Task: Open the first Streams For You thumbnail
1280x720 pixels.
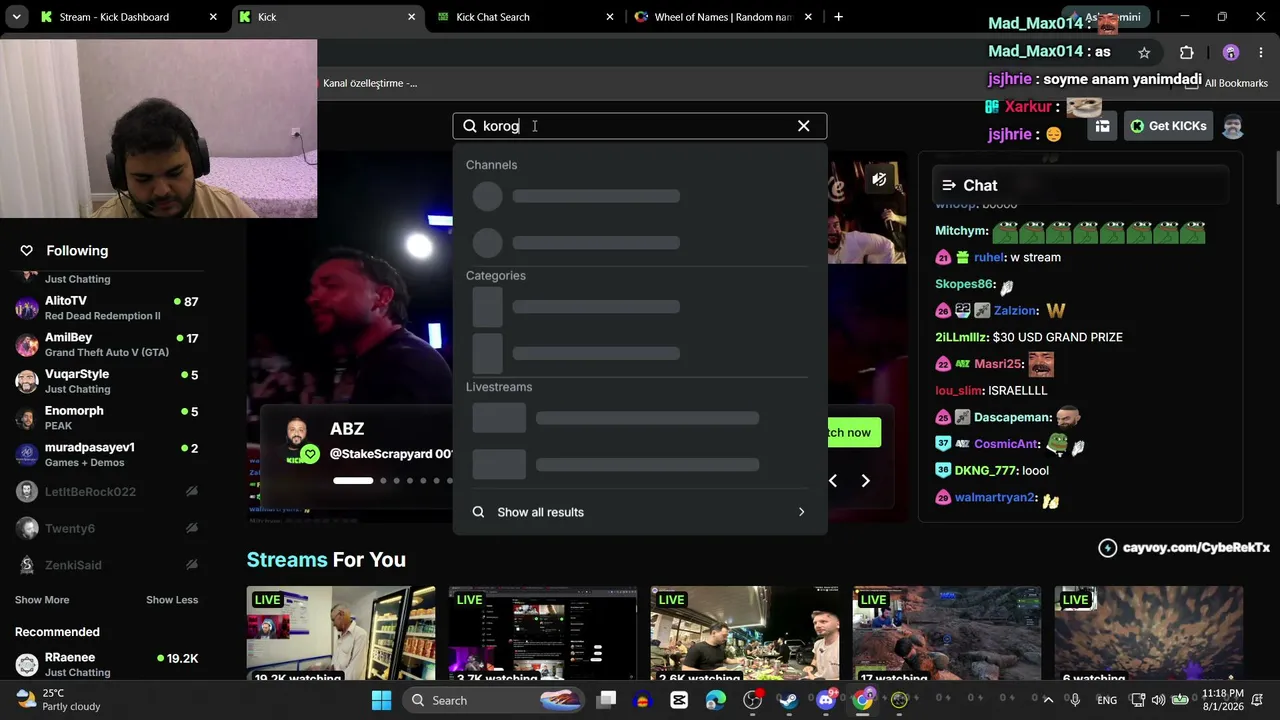Action: [x=341, y=633]
